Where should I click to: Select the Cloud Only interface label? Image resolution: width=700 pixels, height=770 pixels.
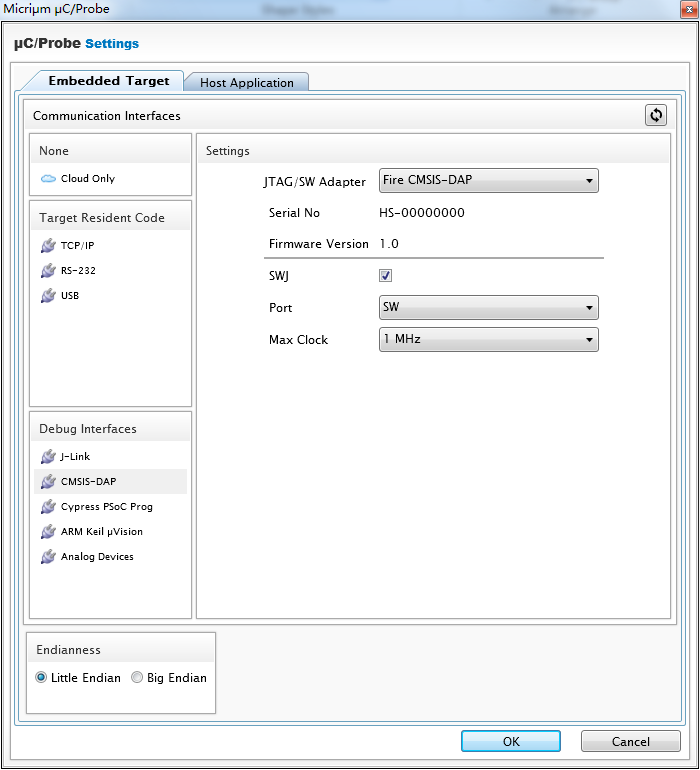[x=88, y=179]
